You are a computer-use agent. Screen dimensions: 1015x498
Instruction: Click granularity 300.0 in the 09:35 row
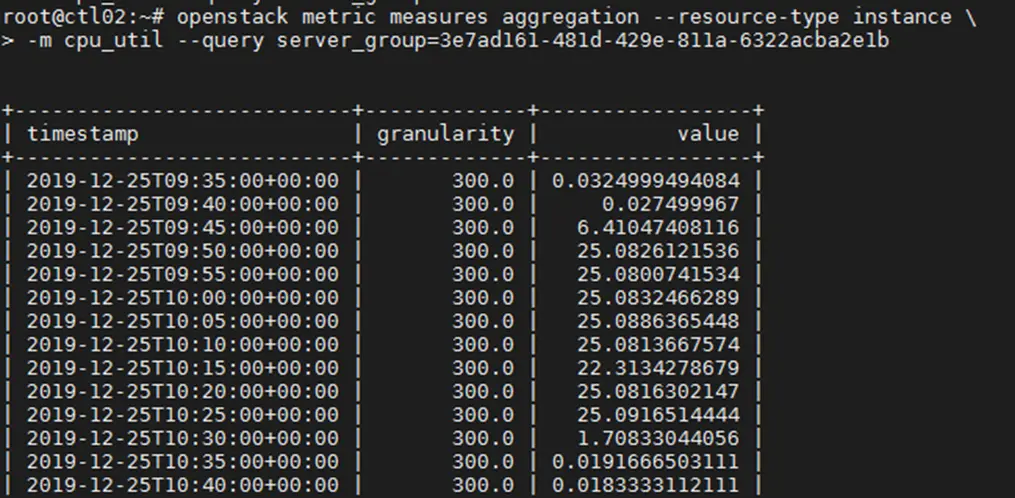pos(483,181)
